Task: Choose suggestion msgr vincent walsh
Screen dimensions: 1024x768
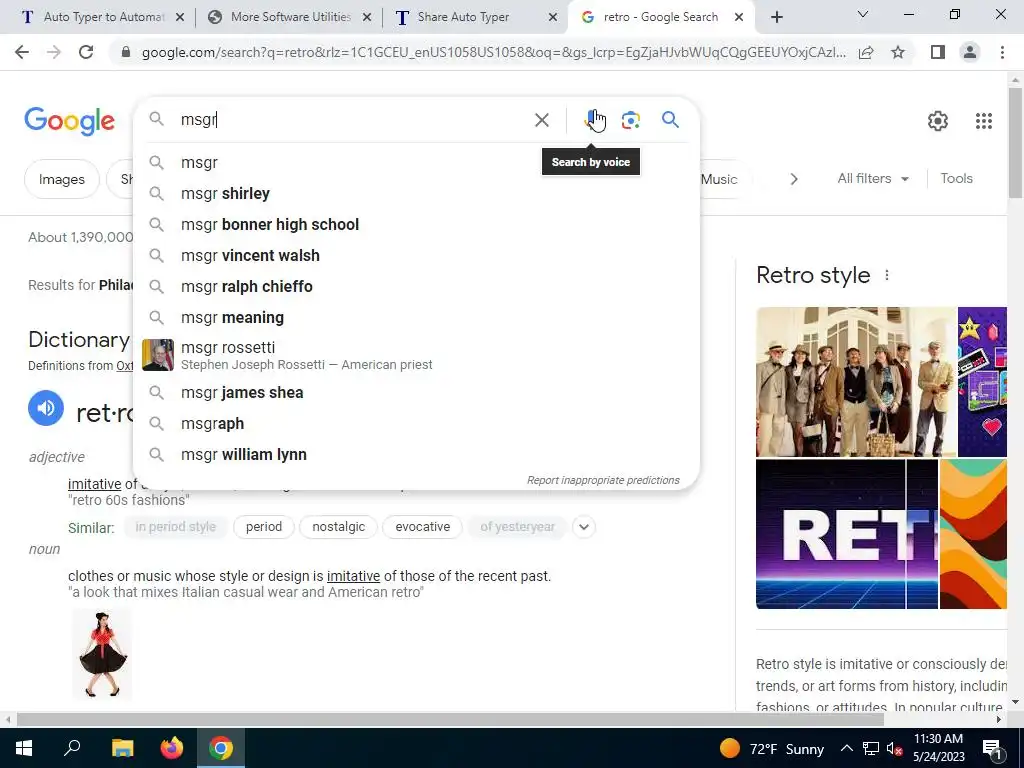Action: [x=416, y=255]
